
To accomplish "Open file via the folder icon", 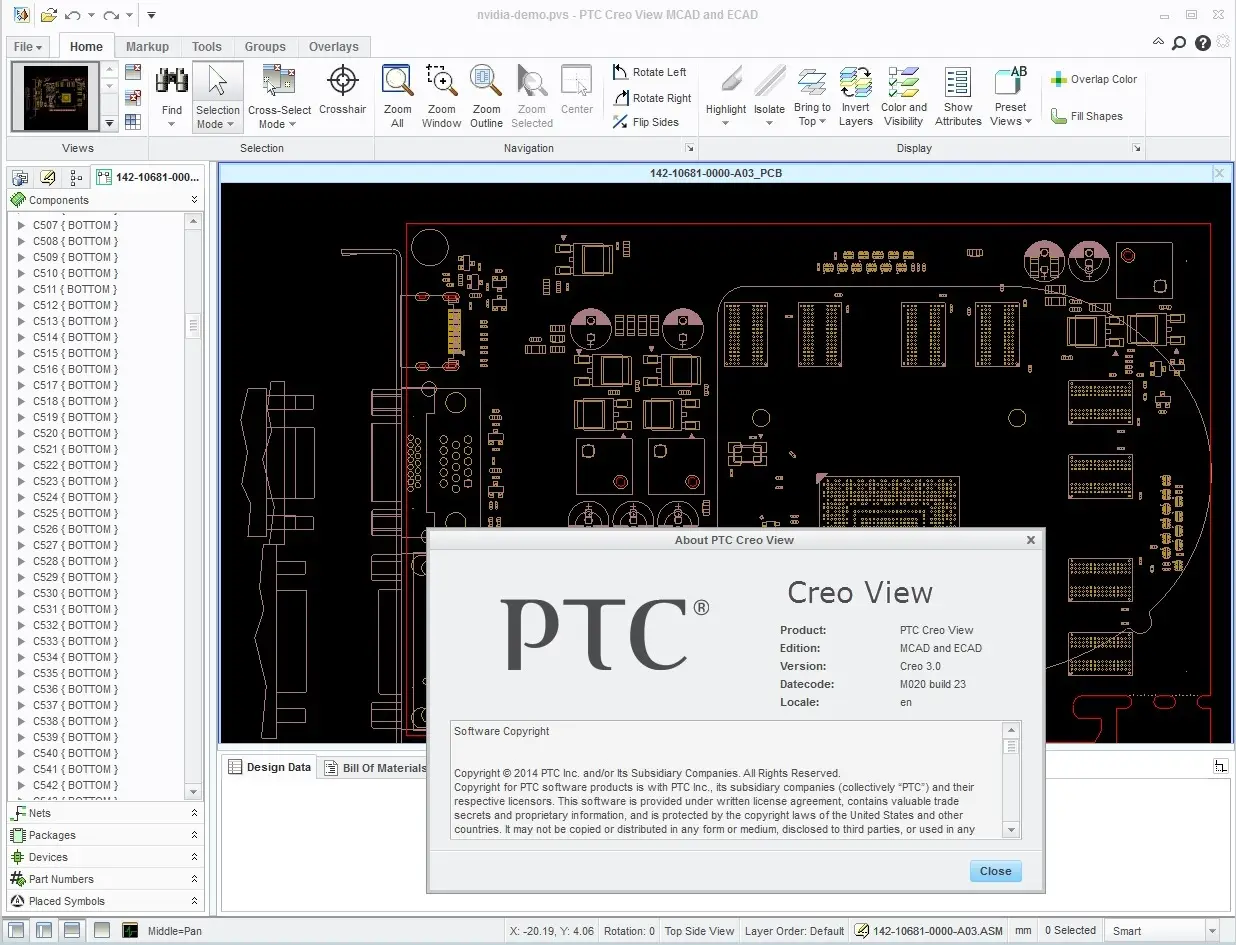I will coord(49,15).
